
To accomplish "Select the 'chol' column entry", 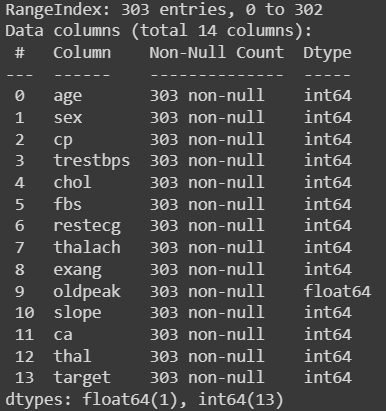I will [x=72, y=182].
